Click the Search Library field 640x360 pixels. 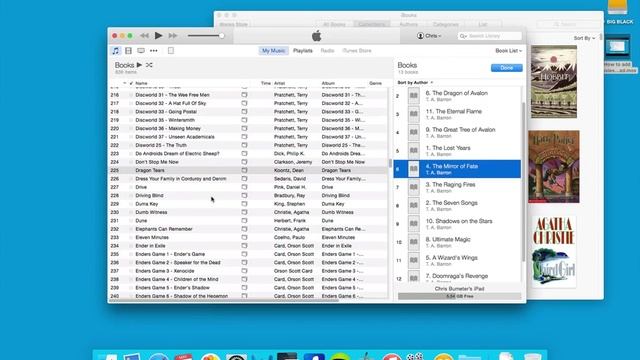click(x=490, y=36)
